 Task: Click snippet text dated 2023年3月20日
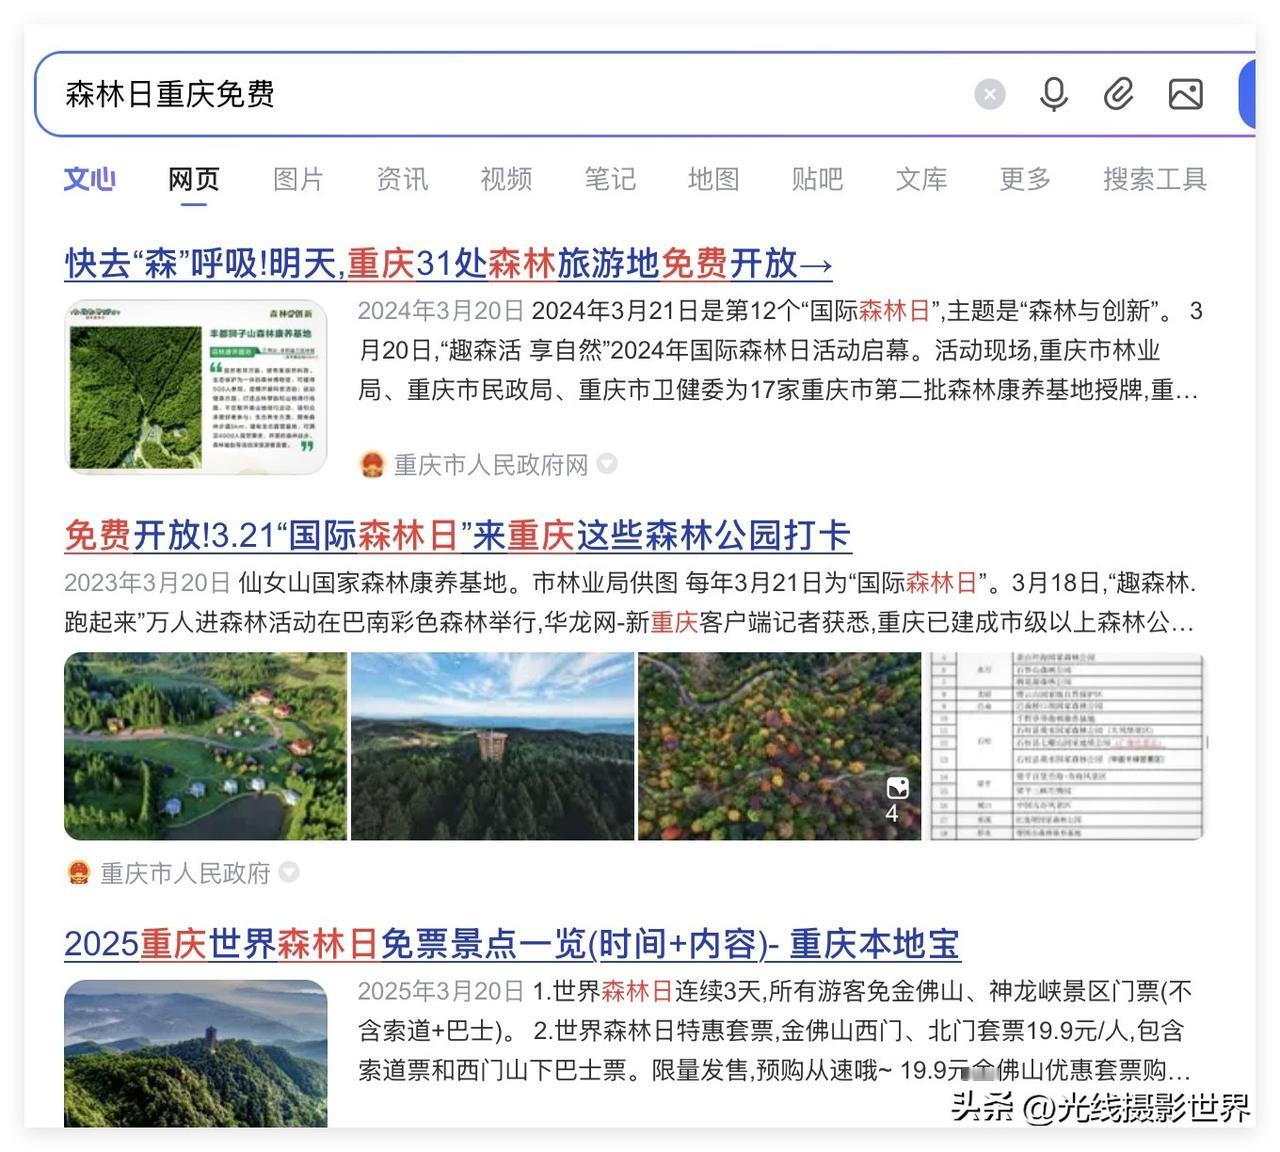(631, 603)
